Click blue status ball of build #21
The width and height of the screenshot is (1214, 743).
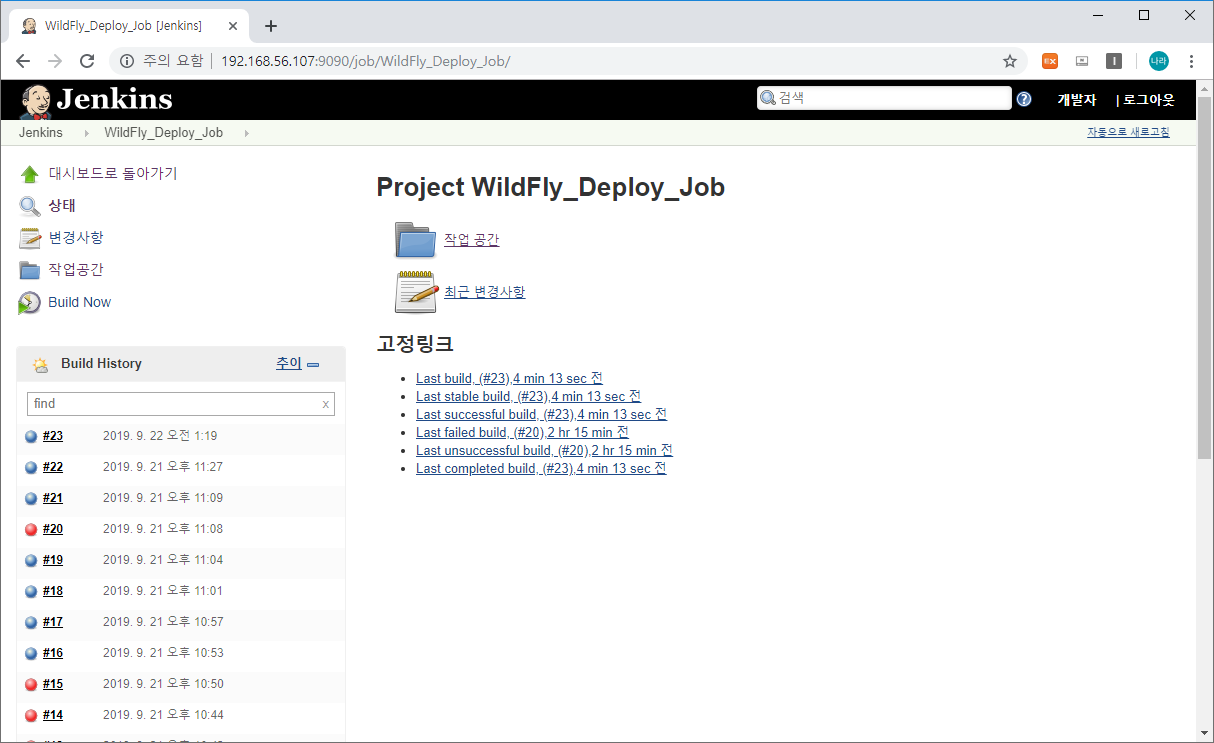tap(31, 498)
